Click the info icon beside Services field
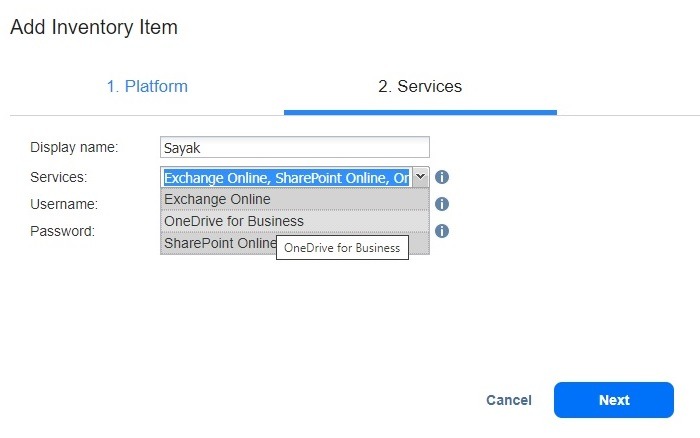 pos(442,177)
